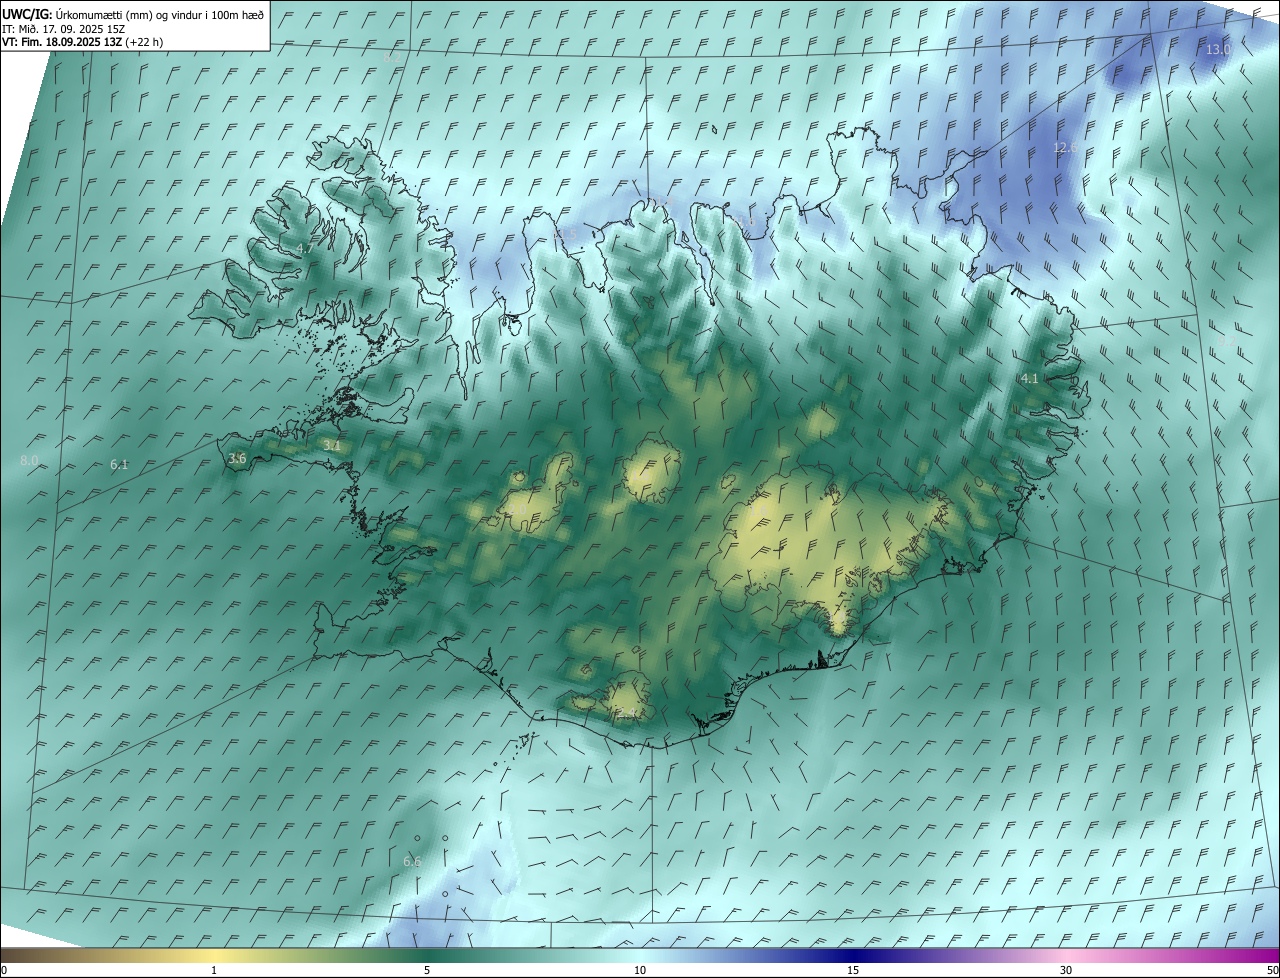Click the '3.6' value on Snæfellsnes
Screen dimensions: 1280x978
pos(237,459)
